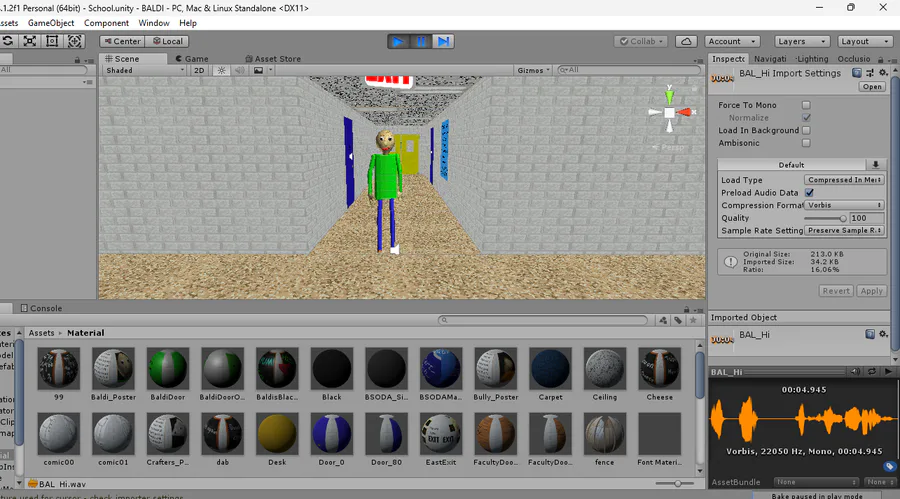
Task: Switch to the Asset Store tab
Action: coord(273,59)
